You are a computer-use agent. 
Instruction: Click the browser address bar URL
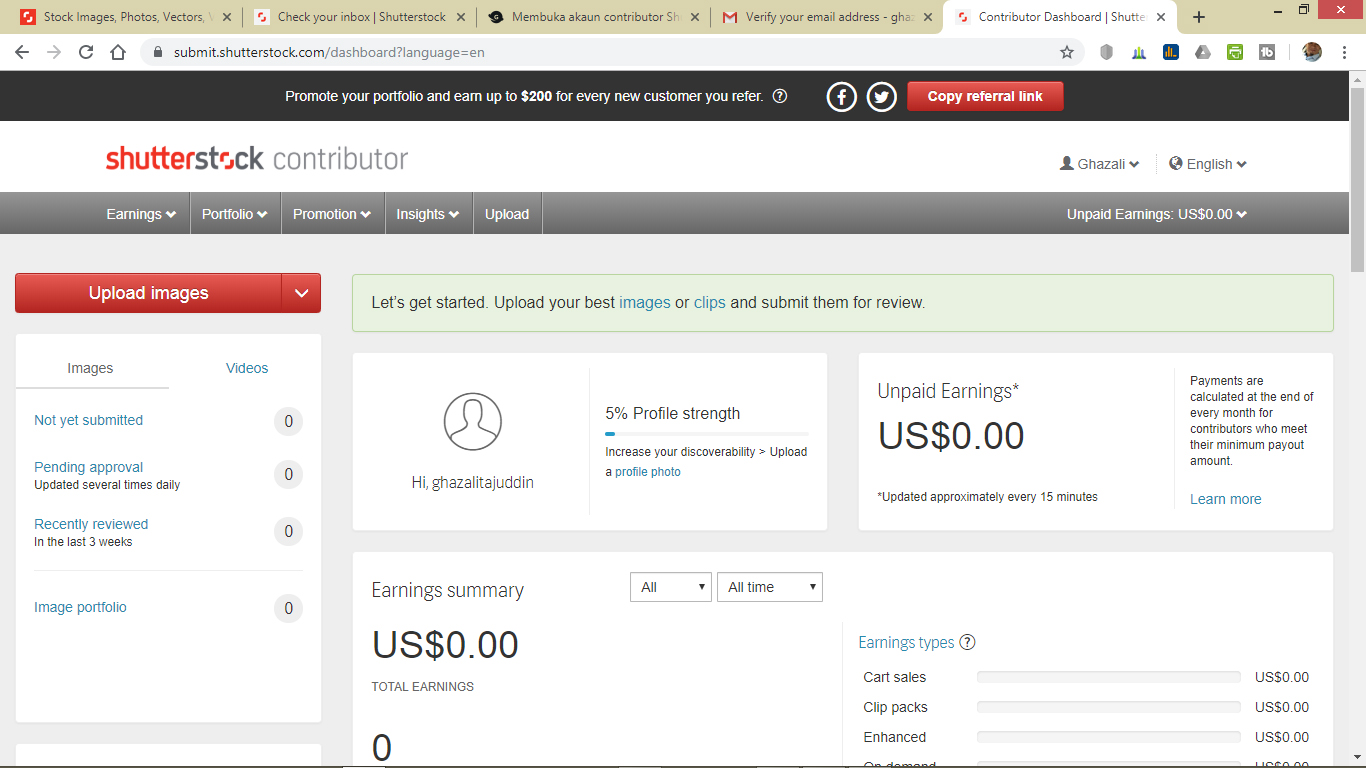click(329, 52)
